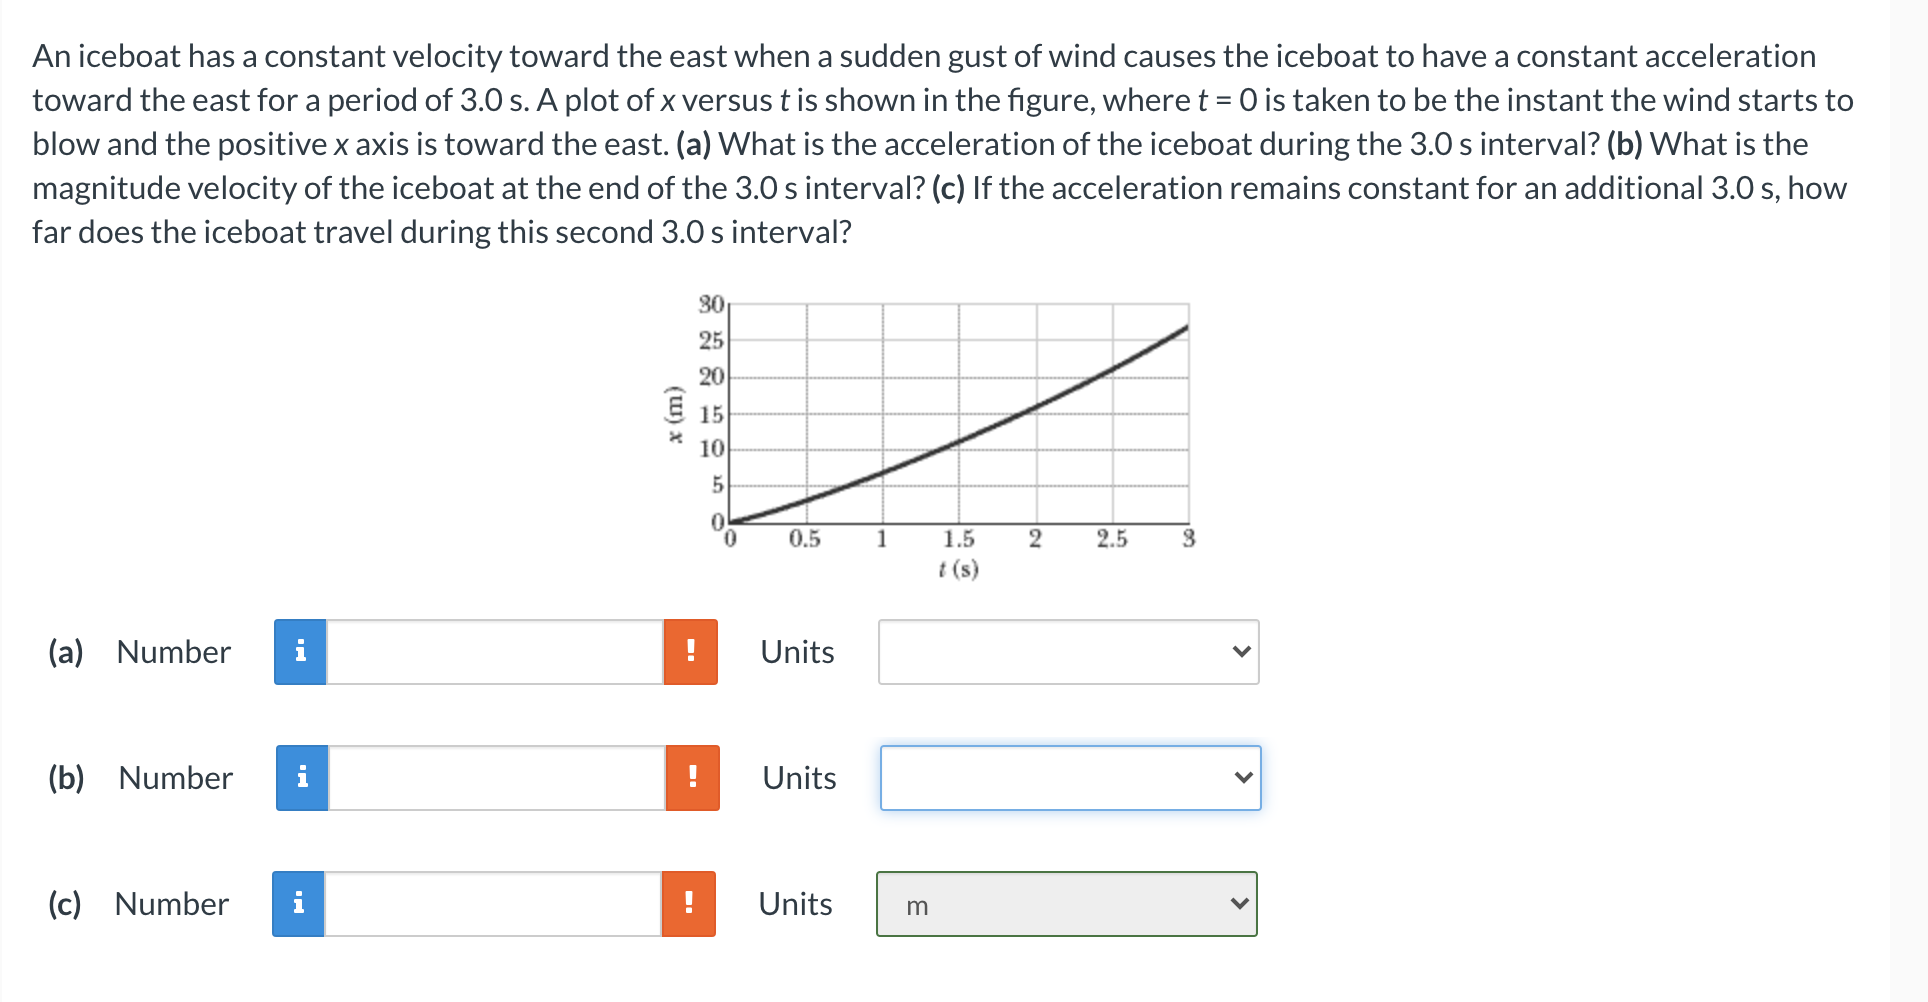This screenshot has height=1002, width=1928.
Task: Open the Units dropdown showing 'm' for part (c)
Action: pos(1066,904)
